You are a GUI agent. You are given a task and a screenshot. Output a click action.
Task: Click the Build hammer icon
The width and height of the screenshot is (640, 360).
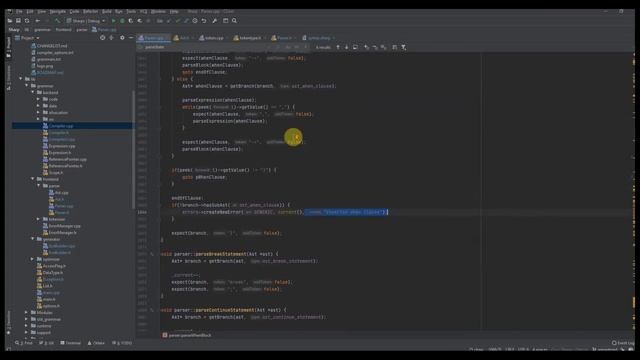58,20
